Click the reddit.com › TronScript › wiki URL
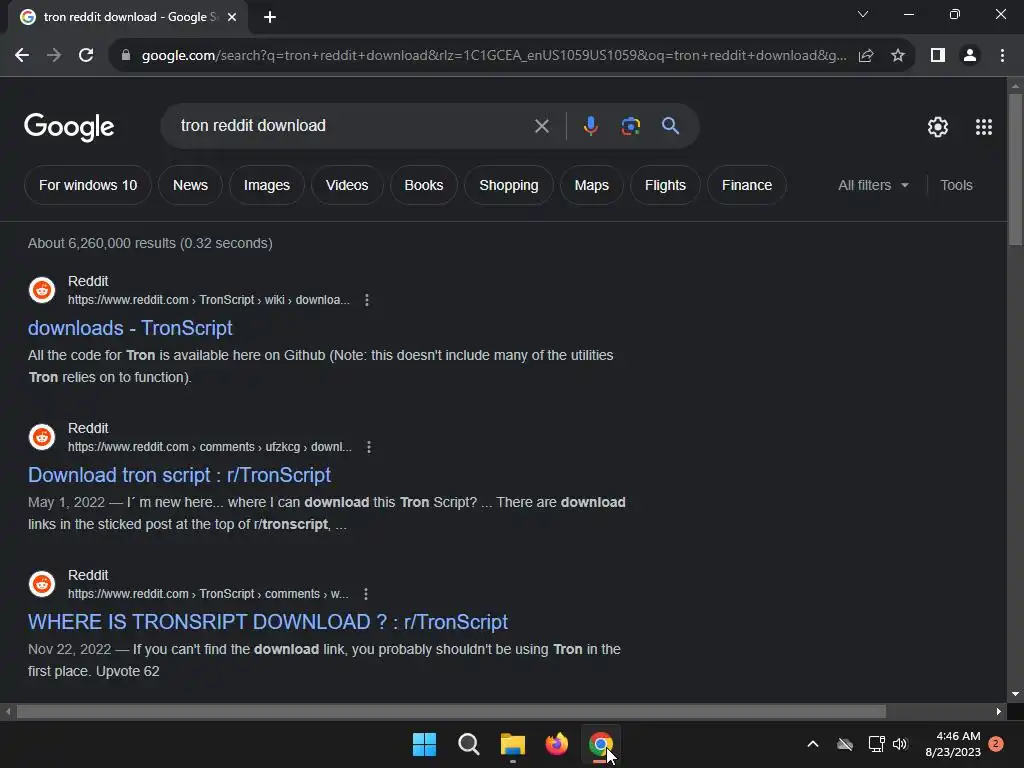The width and height of the screenshot is (1024, 768). point(209,300)
